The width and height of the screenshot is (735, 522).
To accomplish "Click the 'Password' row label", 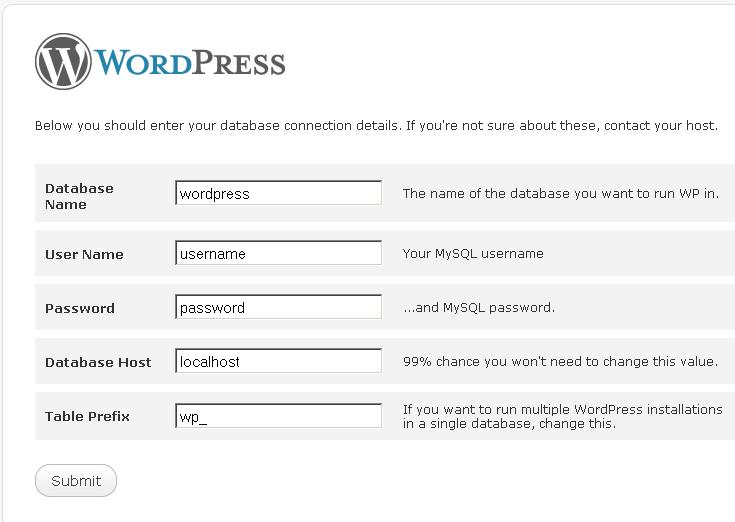I will coord(80,308).
